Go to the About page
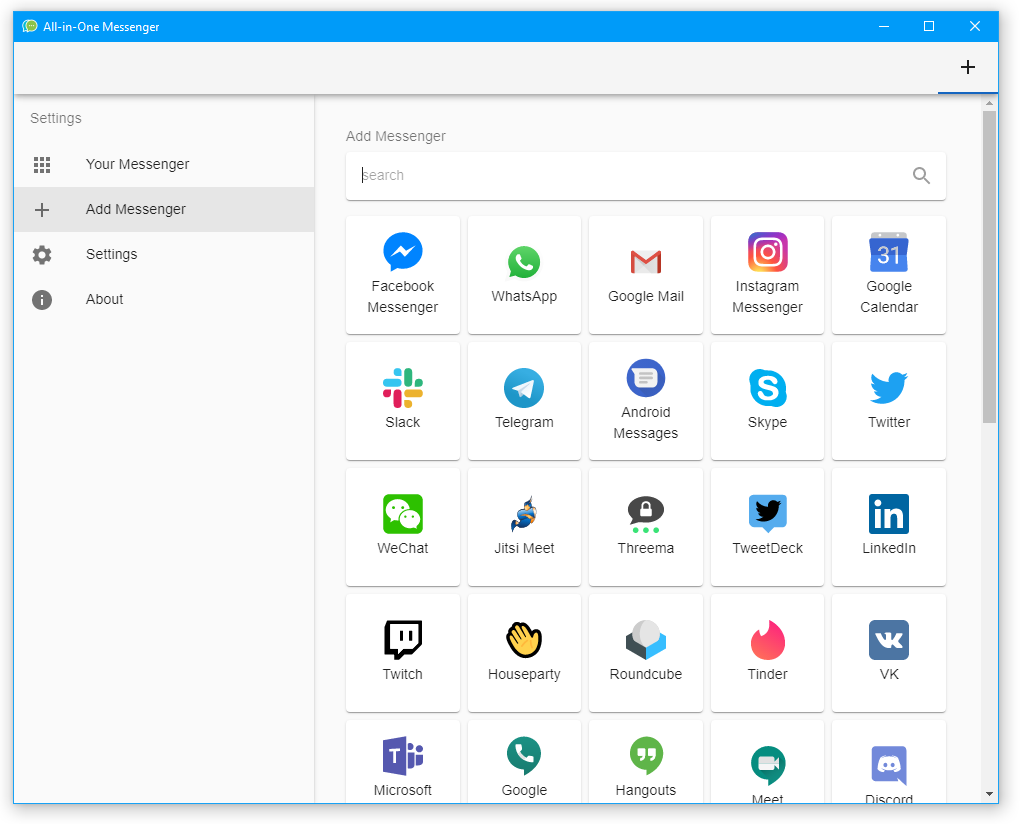The image size is (1022, 824). click(x=105, y=299)
